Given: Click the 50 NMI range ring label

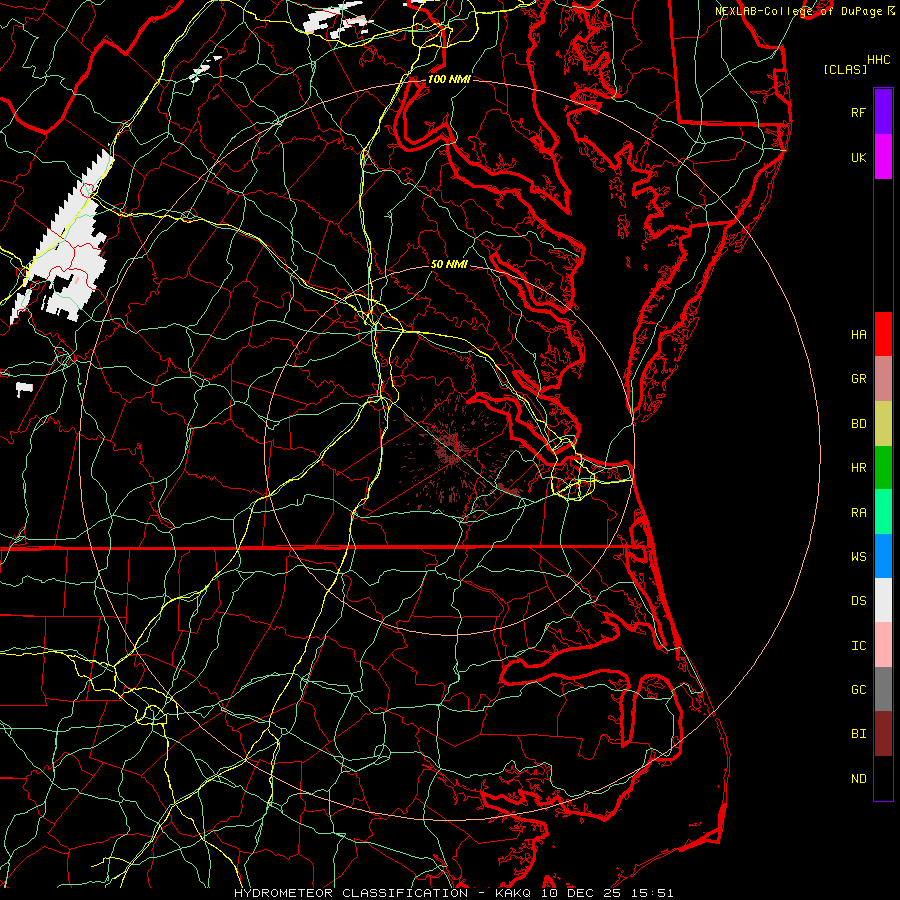Looking at the screenshot, I should 449,264.
